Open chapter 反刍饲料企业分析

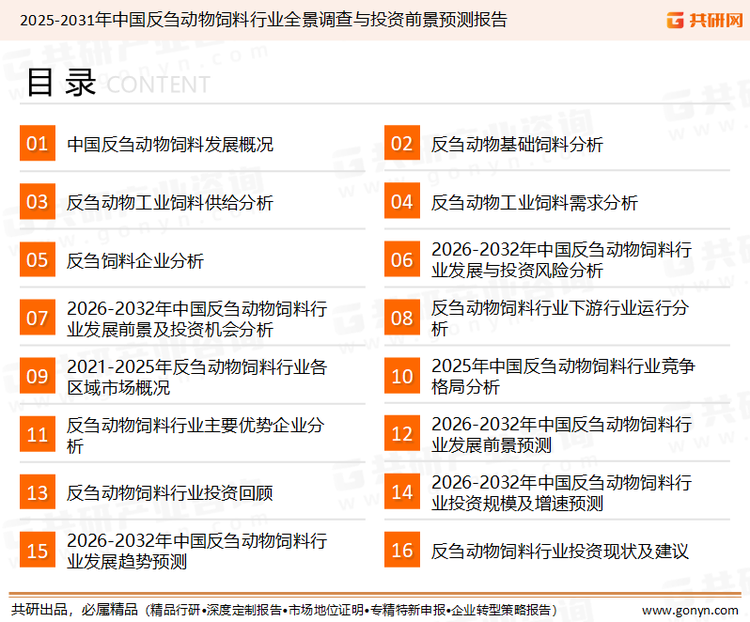tap(135, 261)
